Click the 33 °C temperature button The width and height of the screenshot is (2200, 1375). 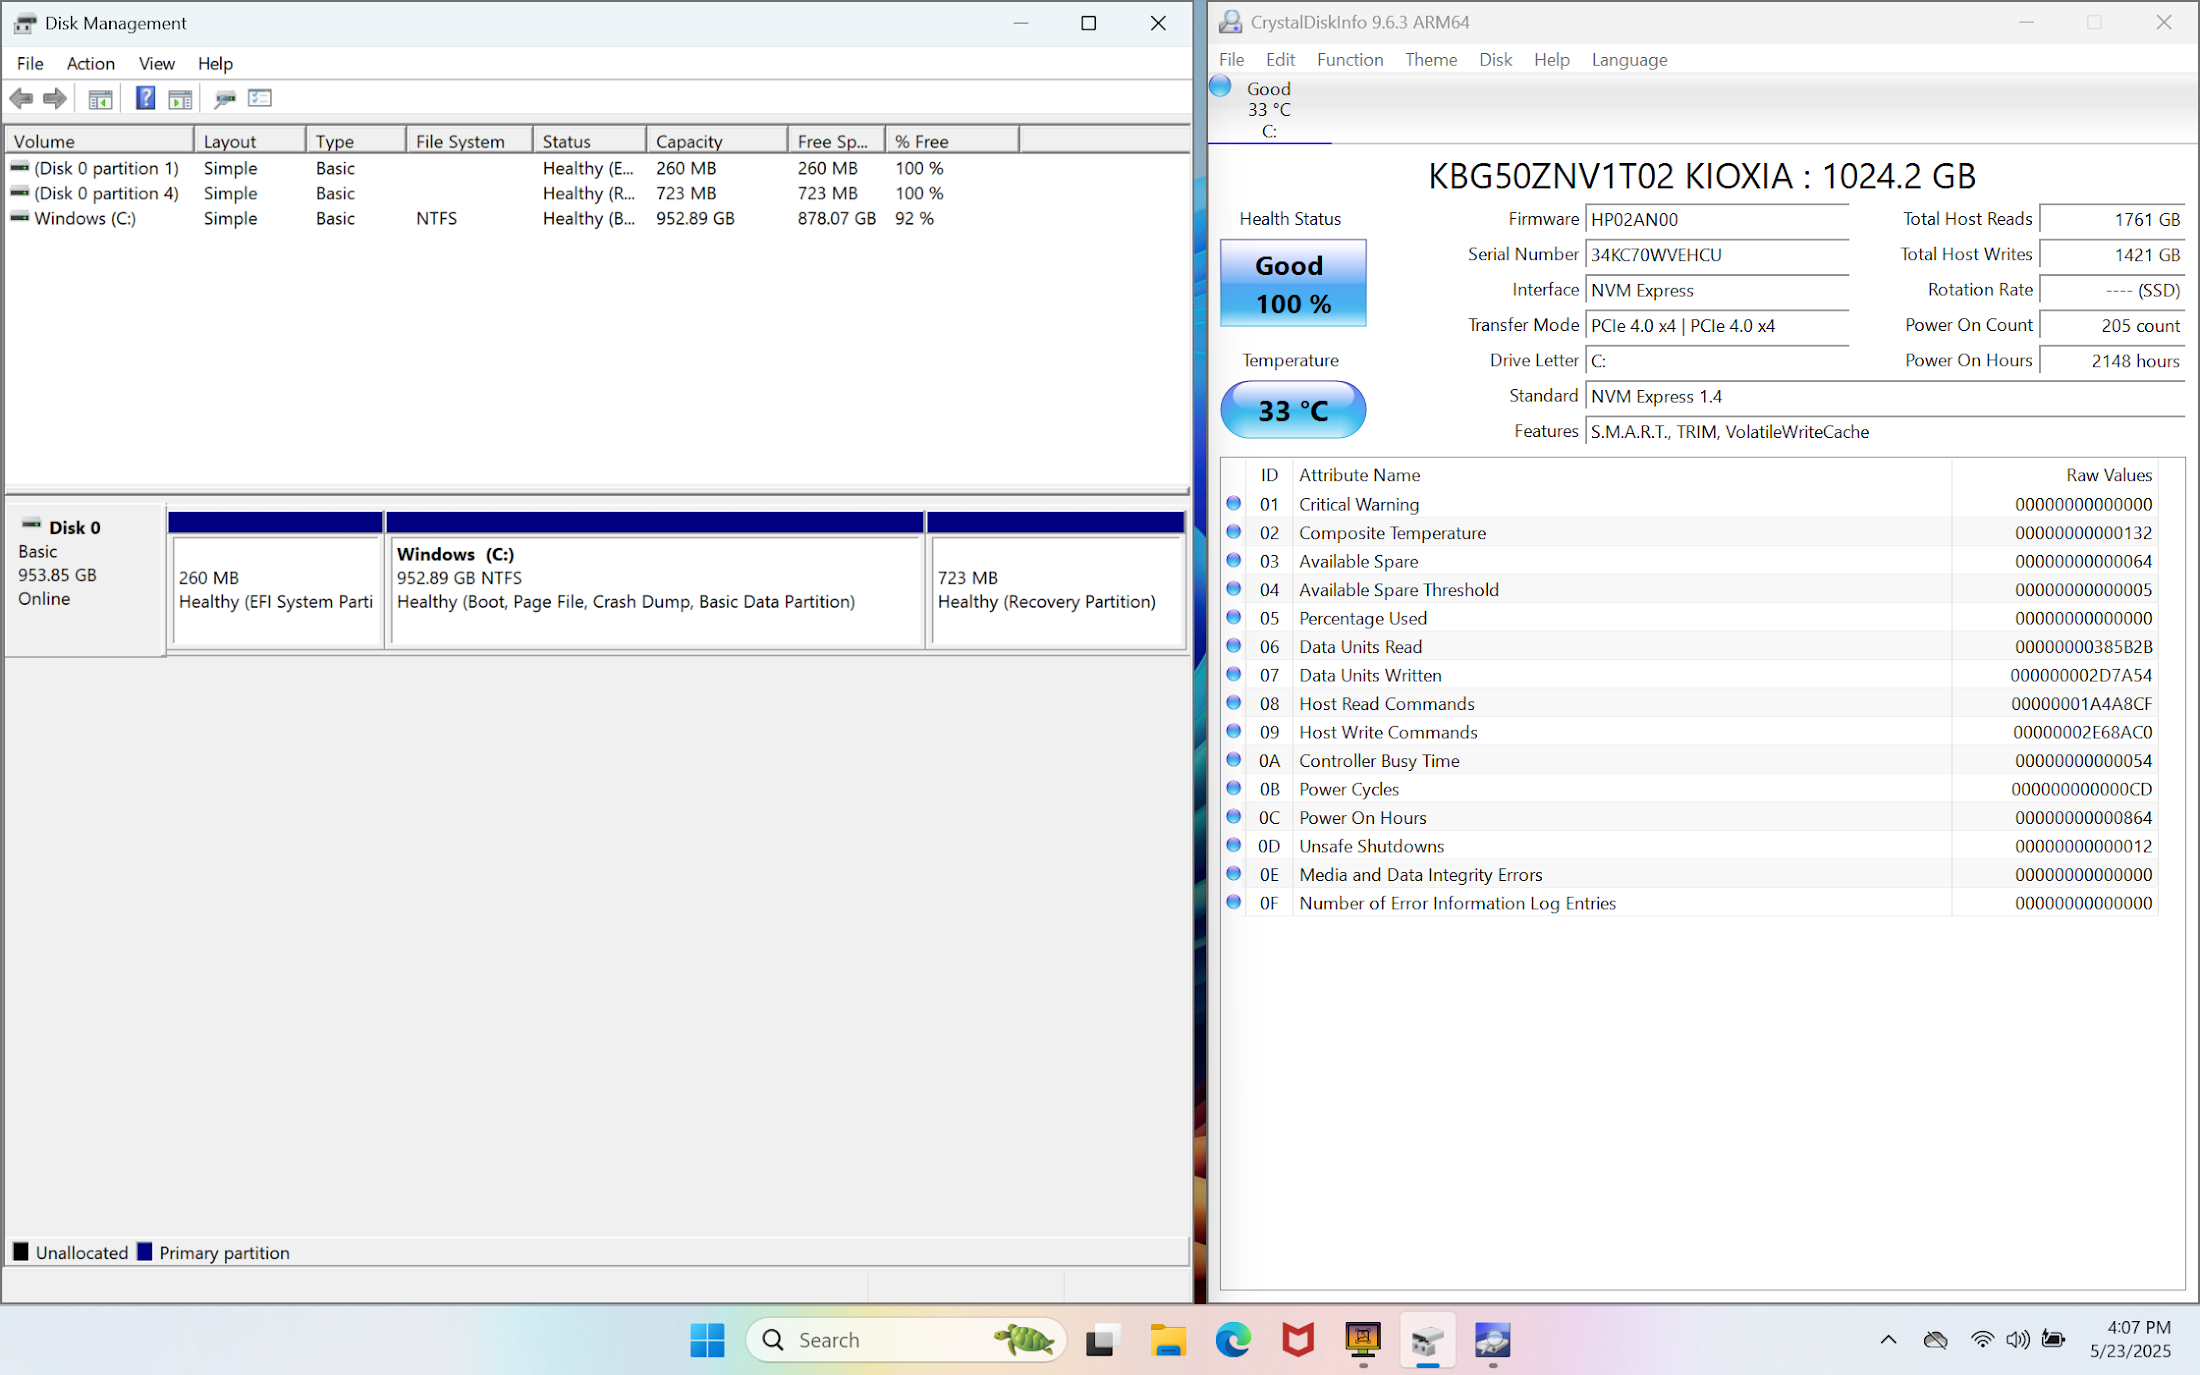1293,409
